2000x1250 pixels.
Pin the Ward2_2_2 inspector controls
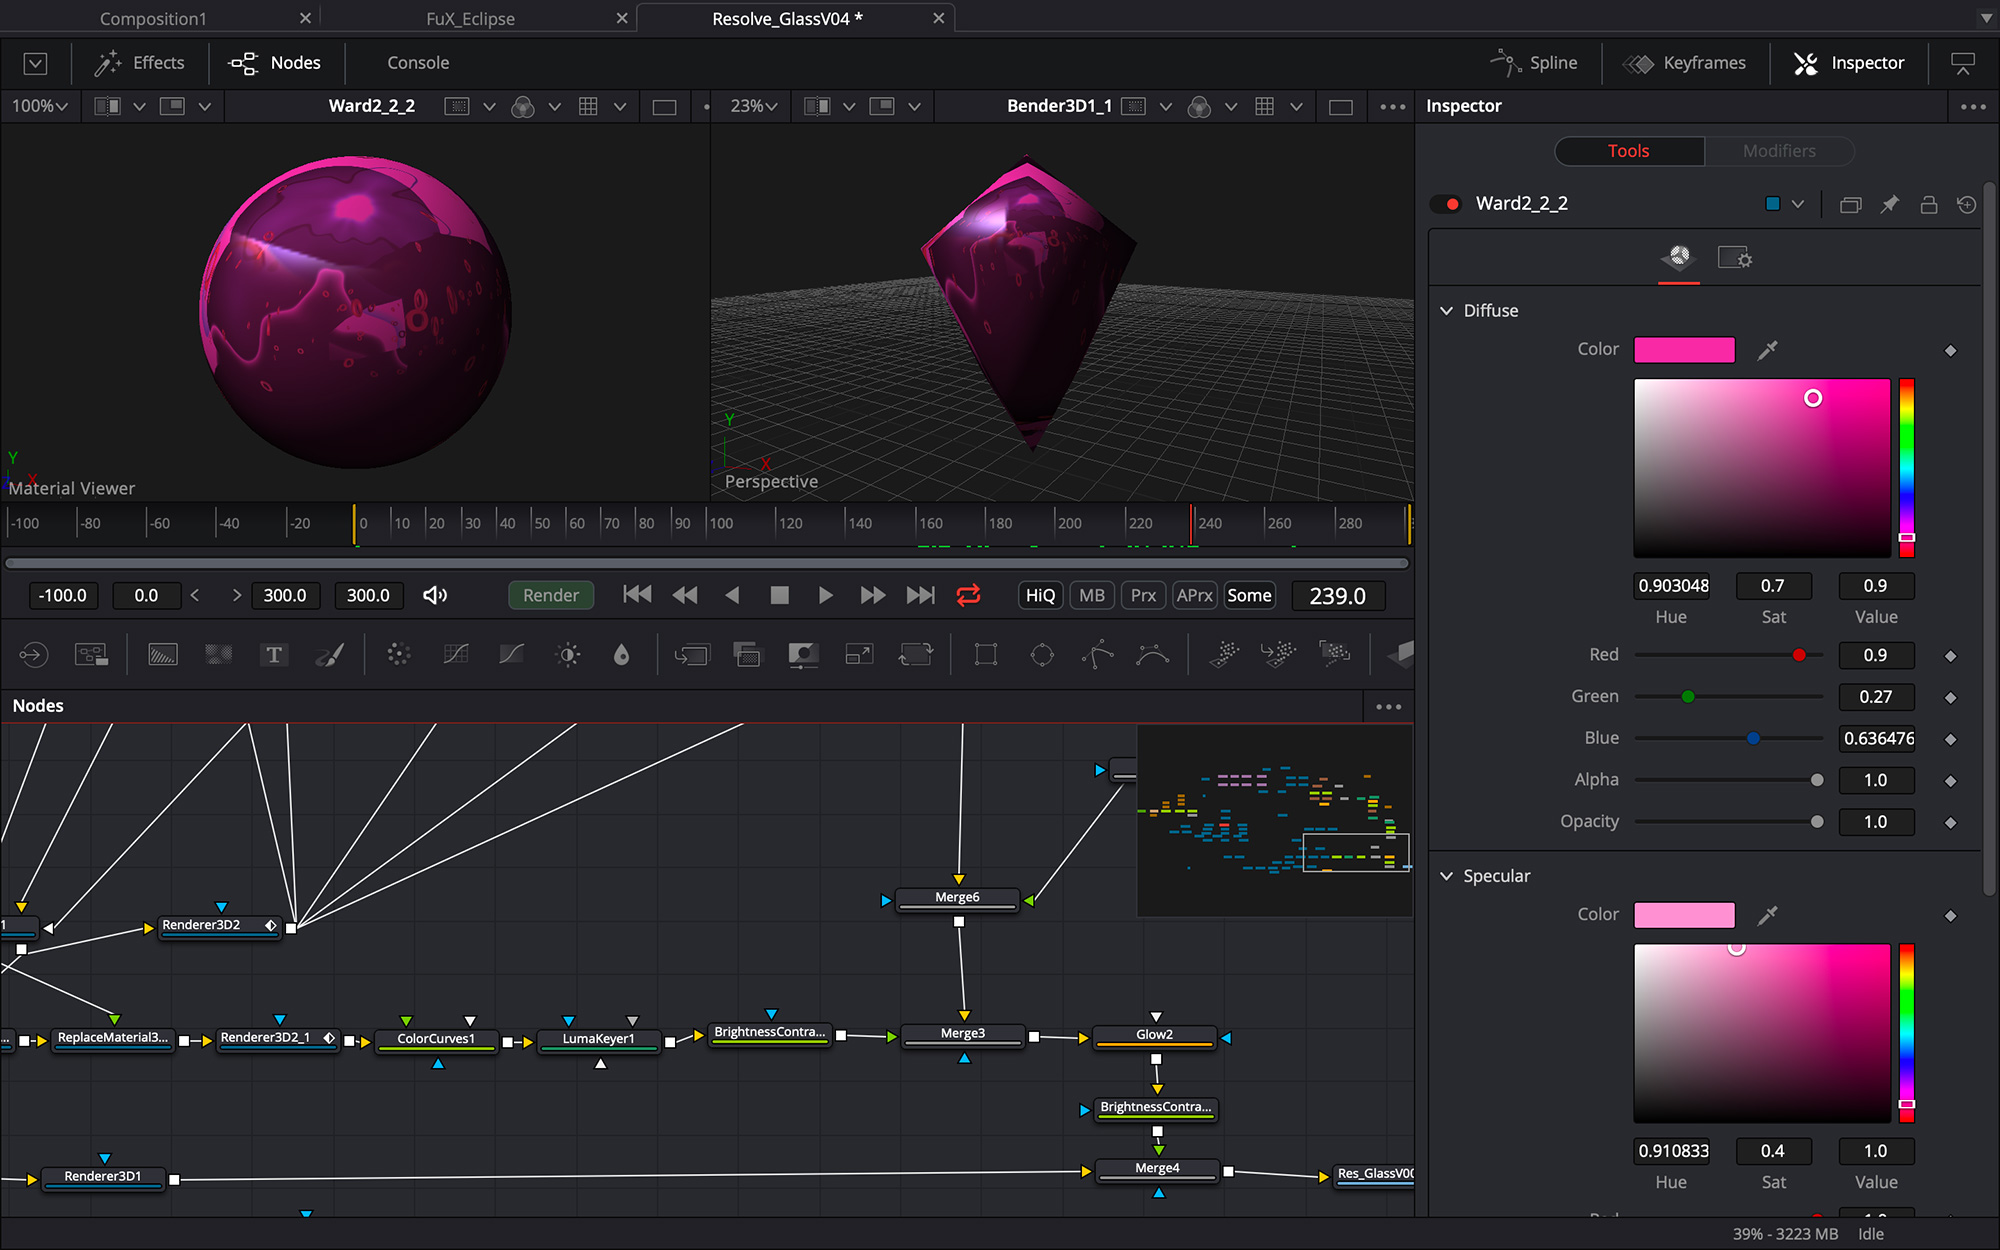point(1889,204)
